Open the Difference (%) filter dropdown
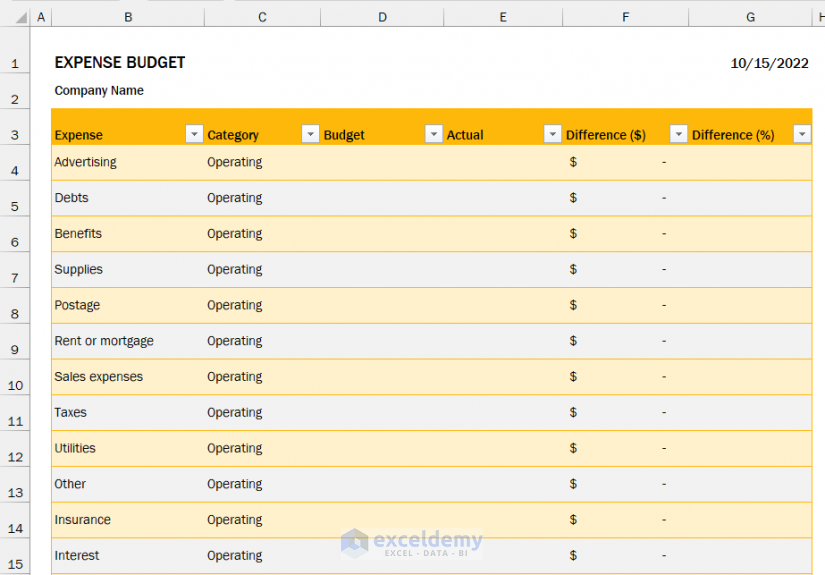 (802, 134)
